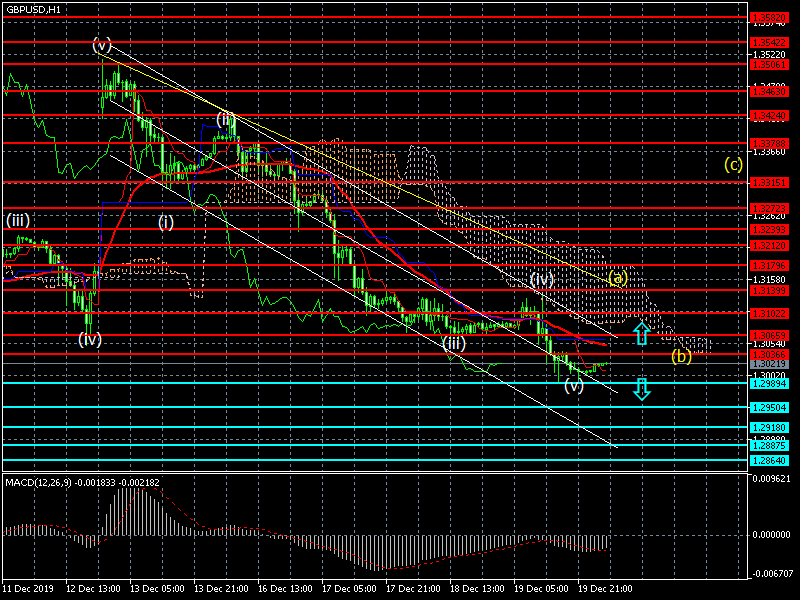Click the (iv) label under the 12 Dec low

pyautogui.click(x=90, y=339)
